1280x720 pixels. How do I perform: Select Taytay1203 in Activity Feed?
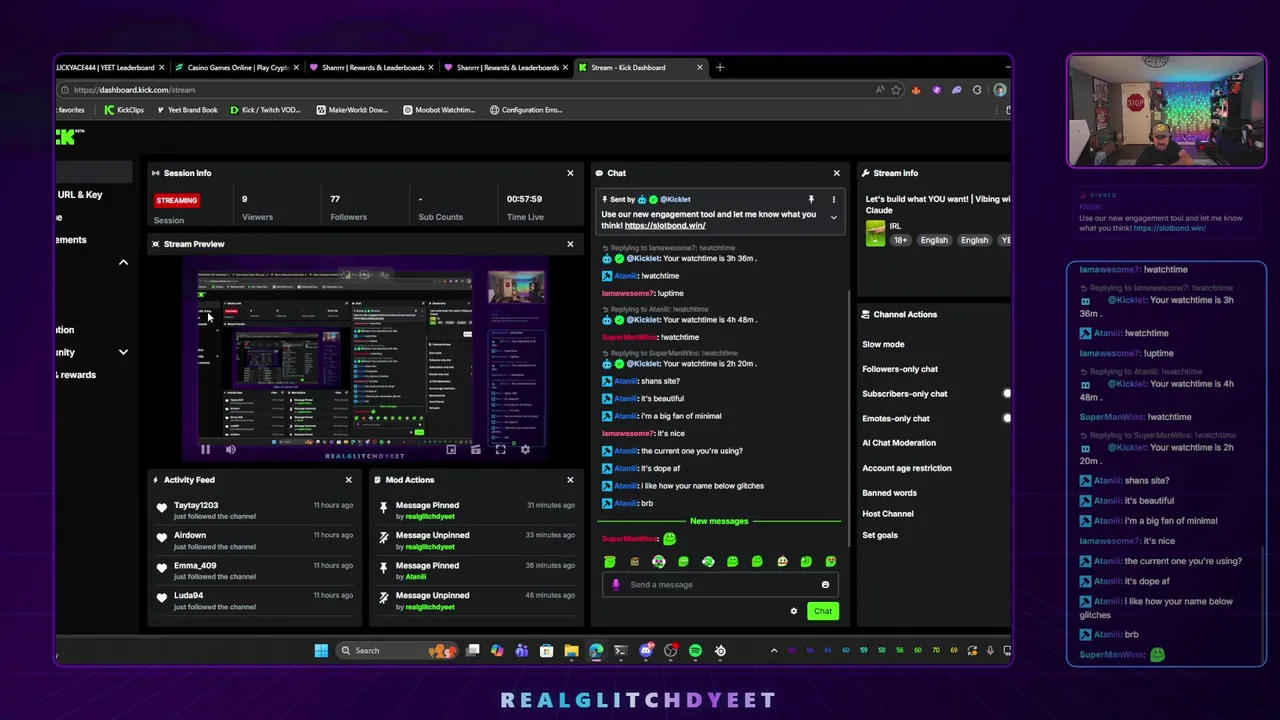point(196,506)
